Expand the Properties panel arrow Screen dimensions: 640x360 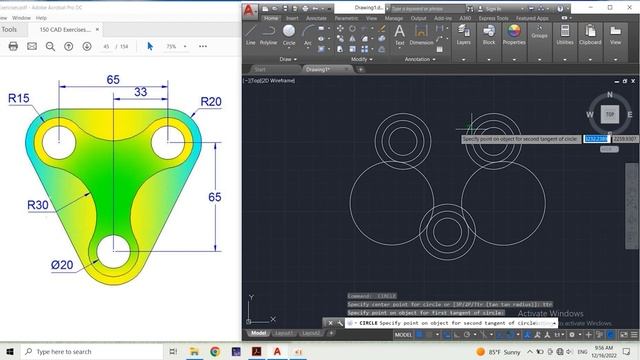click(x=514, y=60)
